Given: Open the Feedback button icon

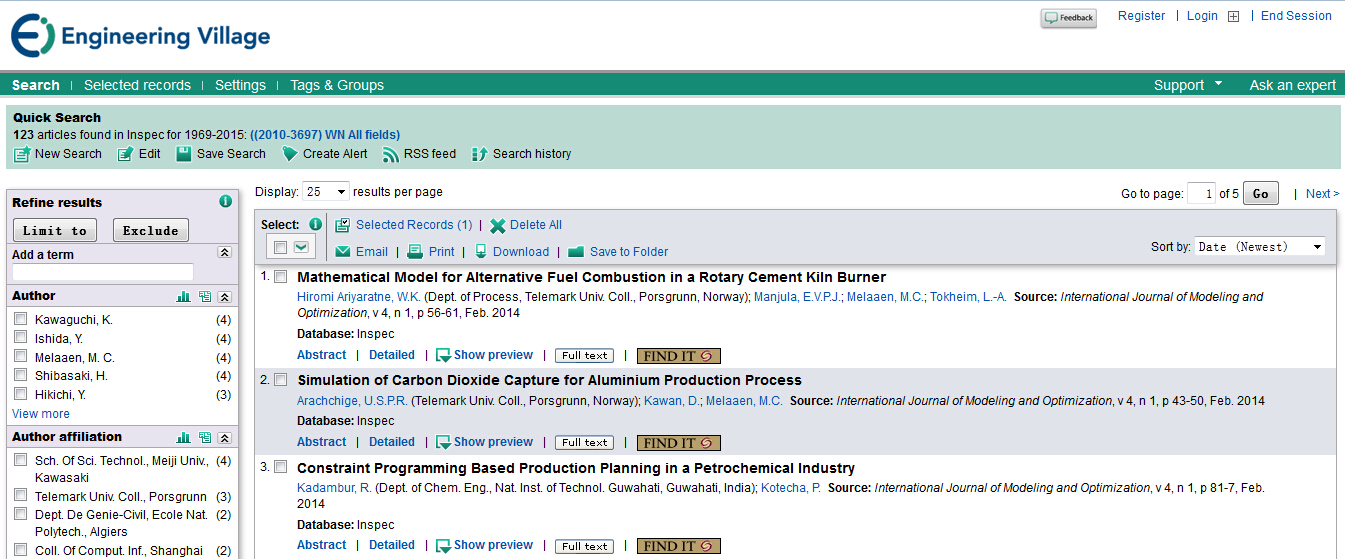Looking at the screenshot, I should [x=1068, y=18].
